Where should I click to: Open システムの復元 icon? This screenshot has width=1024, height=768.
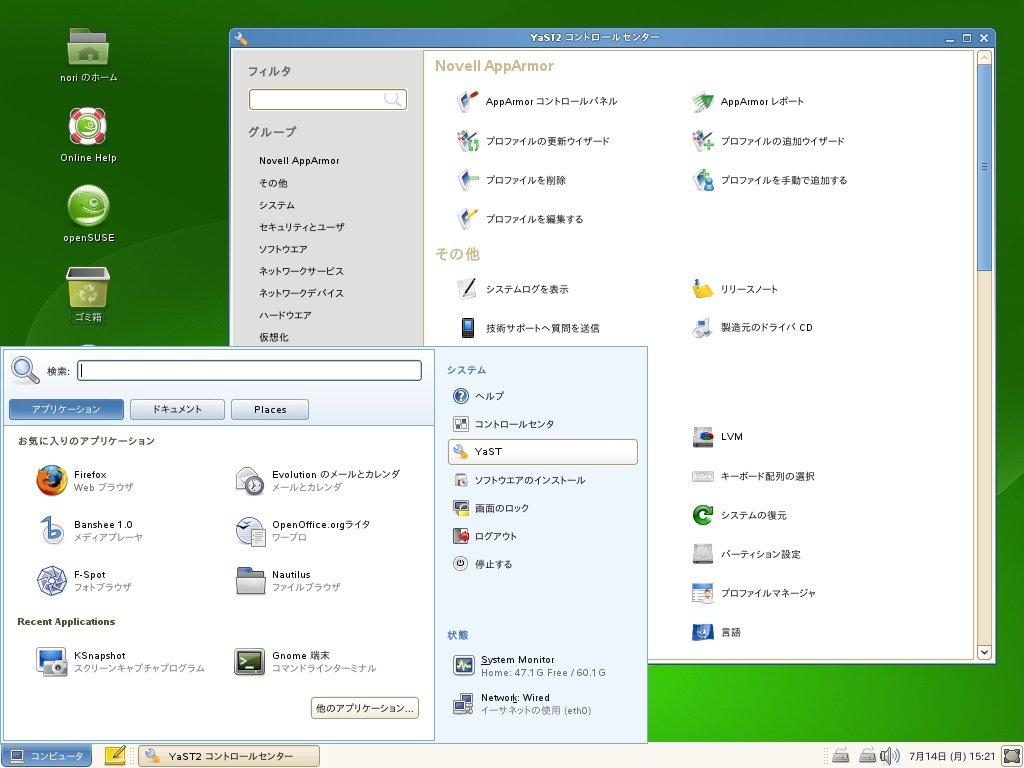point(703,515)
